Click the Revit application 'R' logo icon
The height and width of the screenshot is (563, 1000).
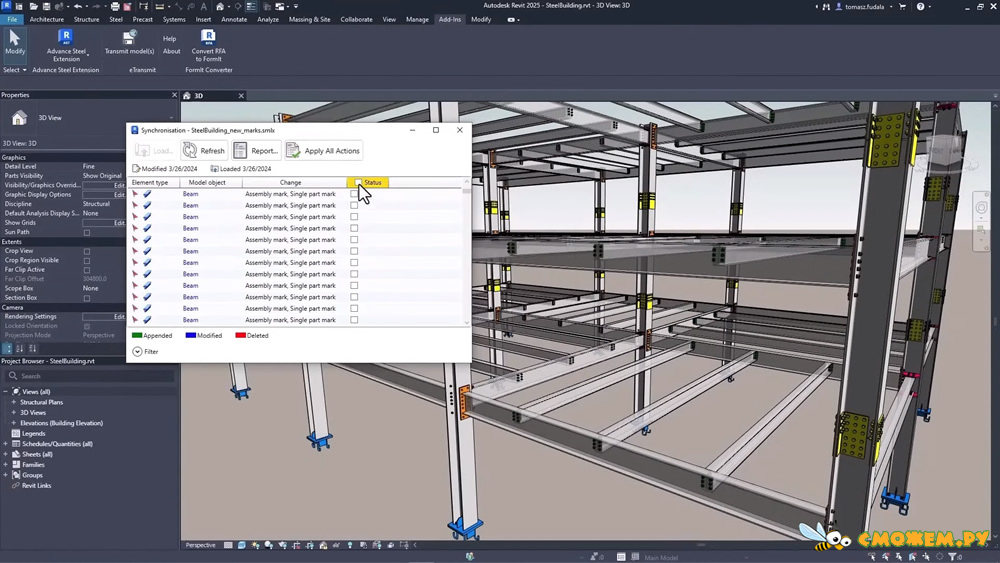point(6,6)
